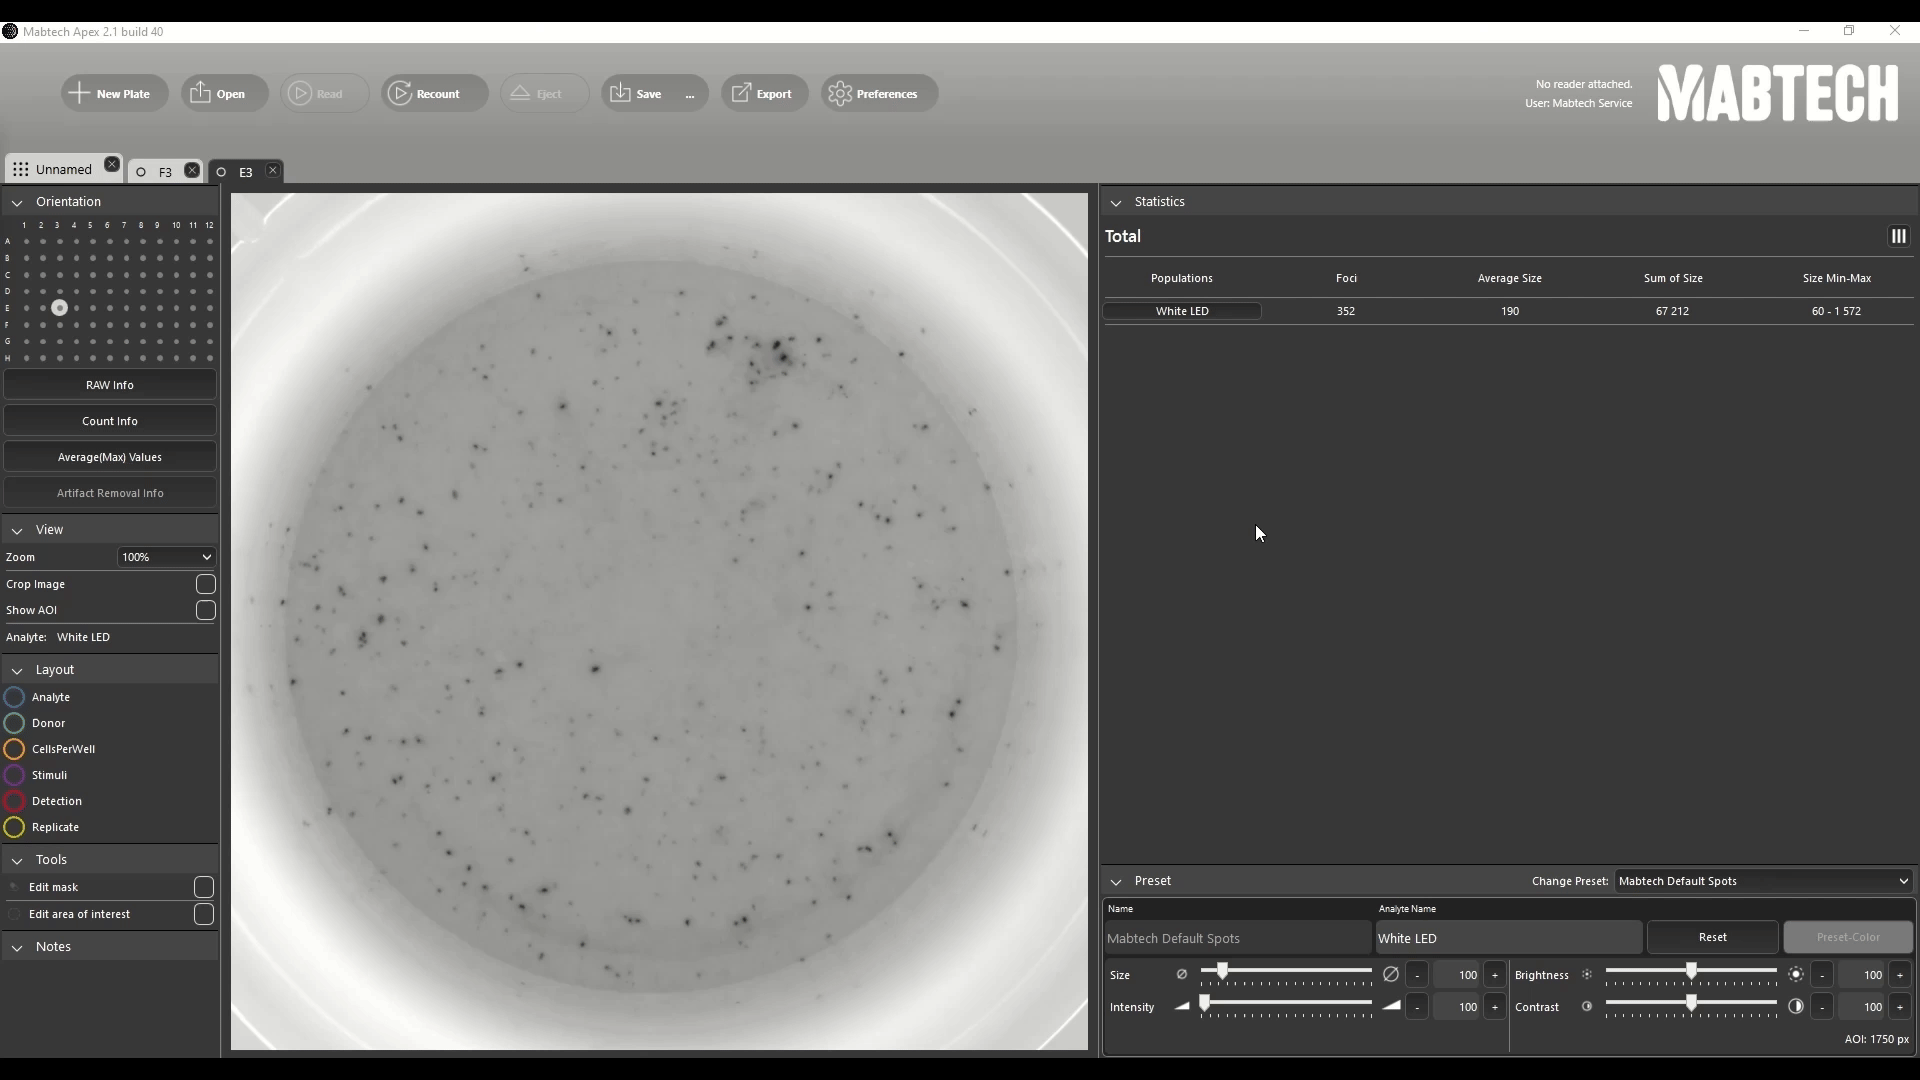Adjust the Brightness slider
The height and width of the screenshot is (1080, 1920).
pyautogui.click(x=1690, y=971)
